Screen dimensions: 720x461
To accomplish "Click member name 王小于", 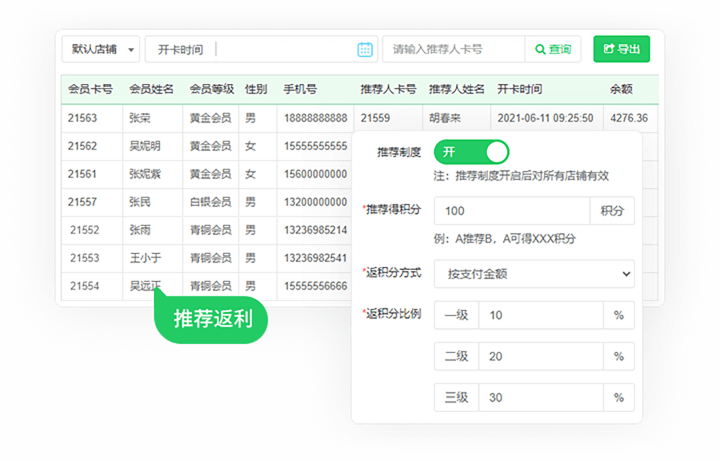I will (x=145, y=258).
